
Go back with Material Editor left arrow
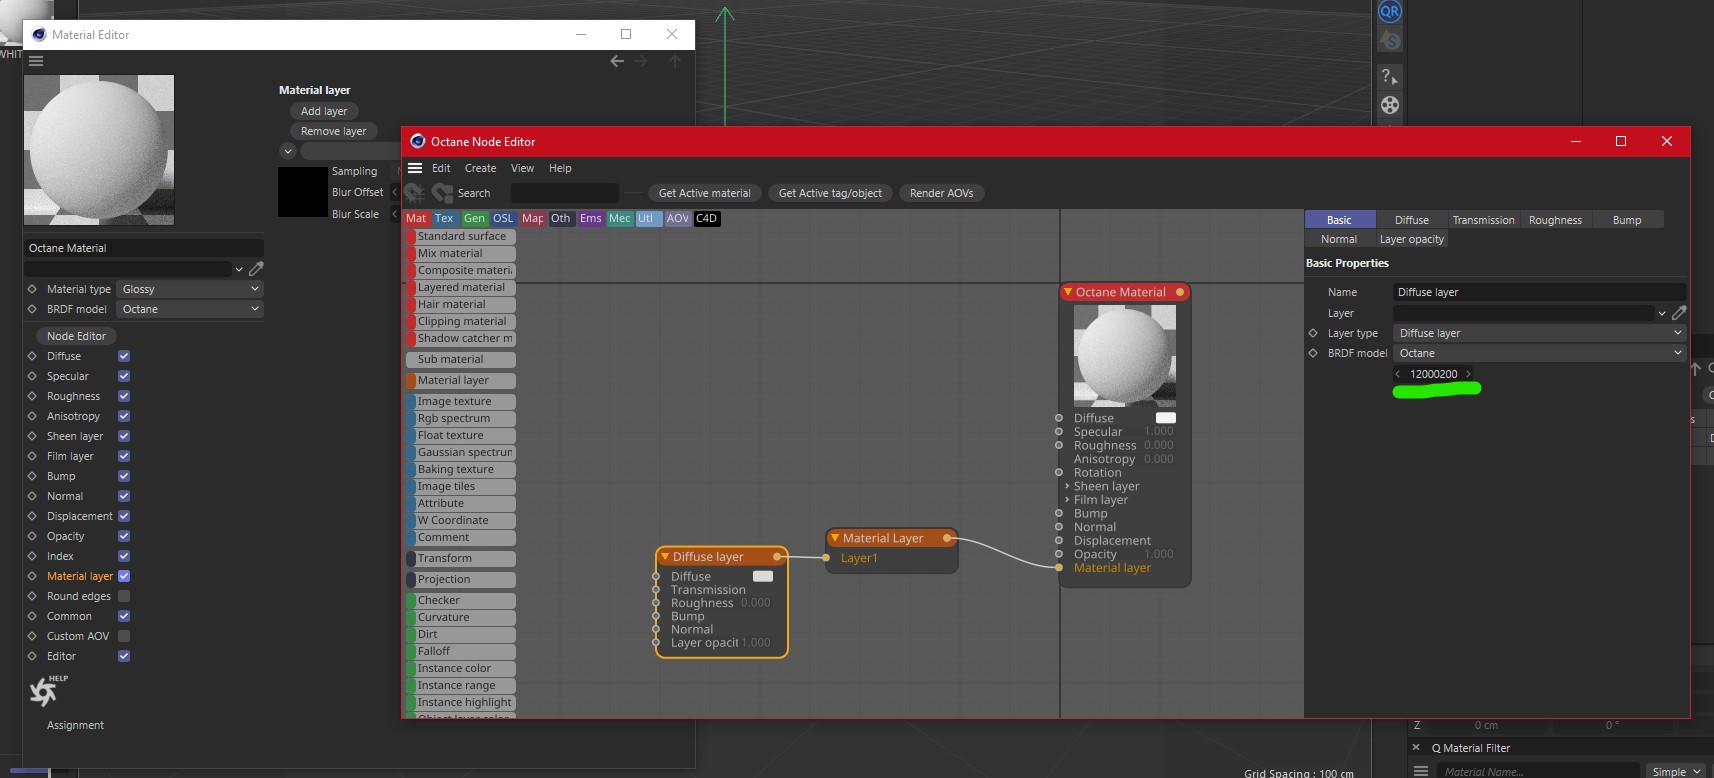617,61
